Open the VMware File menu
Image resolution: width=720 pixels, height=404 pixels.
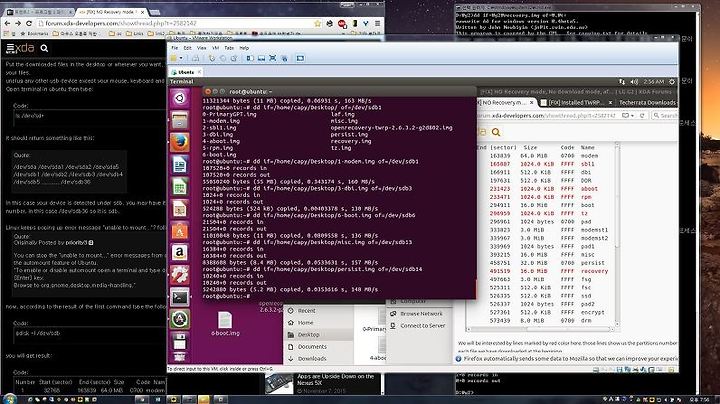(x=174, y=48)
